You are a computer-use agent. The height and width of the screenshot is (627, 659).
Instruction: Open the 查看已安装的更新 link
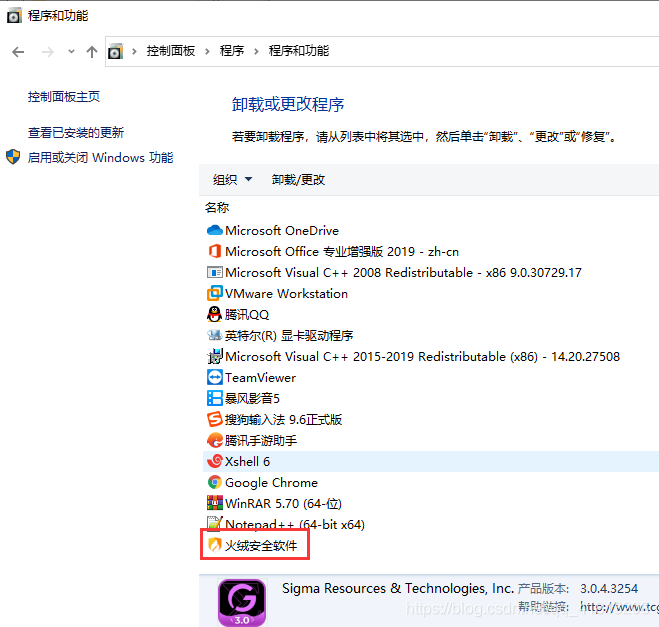(76, 132)
